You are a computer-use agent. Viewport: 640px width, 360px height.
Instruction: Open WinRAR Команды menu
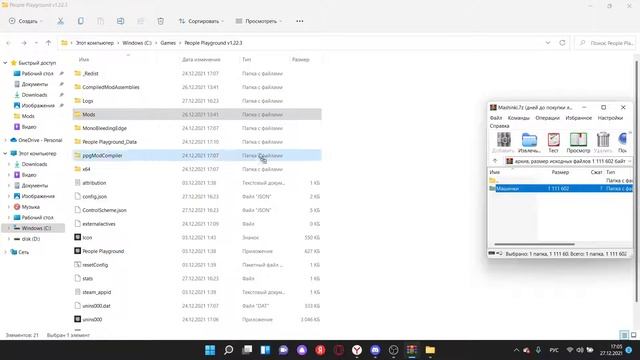coord(518,118)
